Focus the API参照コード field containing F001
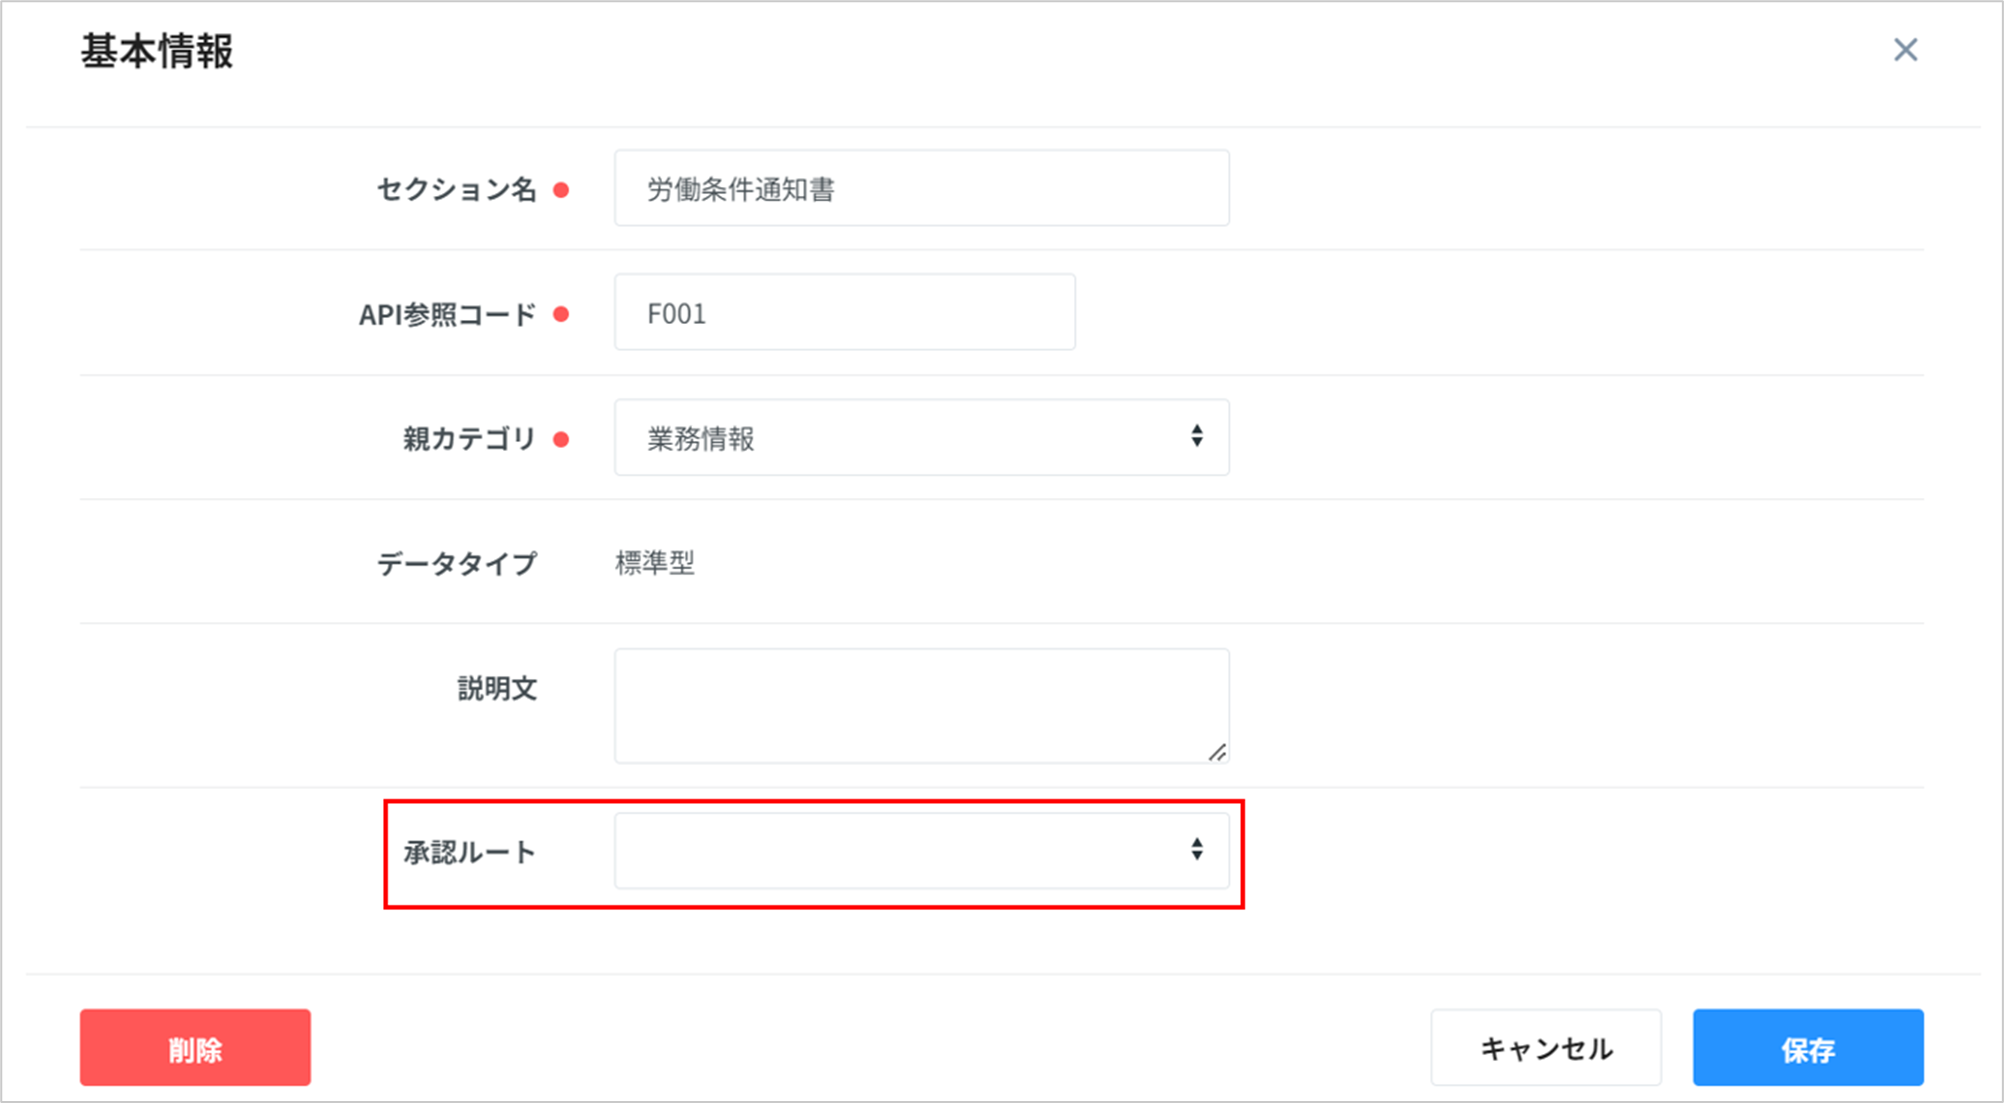2004x1103 pixels. coord(844,313)
